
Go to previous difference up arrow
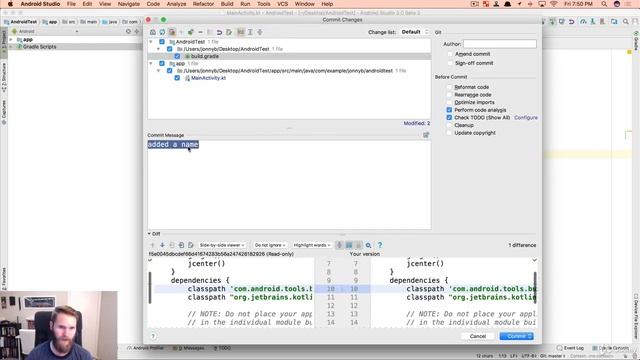tap(153, 245)
